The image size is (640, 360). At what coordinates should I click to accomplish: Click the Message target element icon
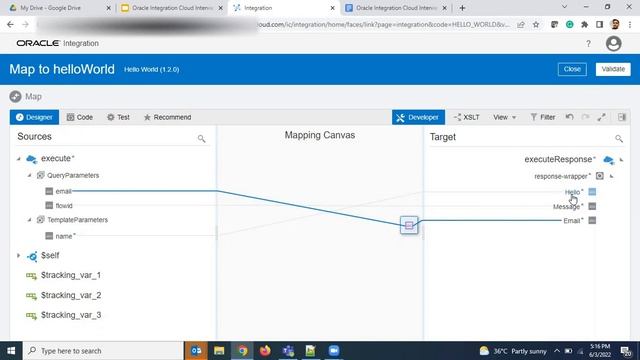(592, 207)
